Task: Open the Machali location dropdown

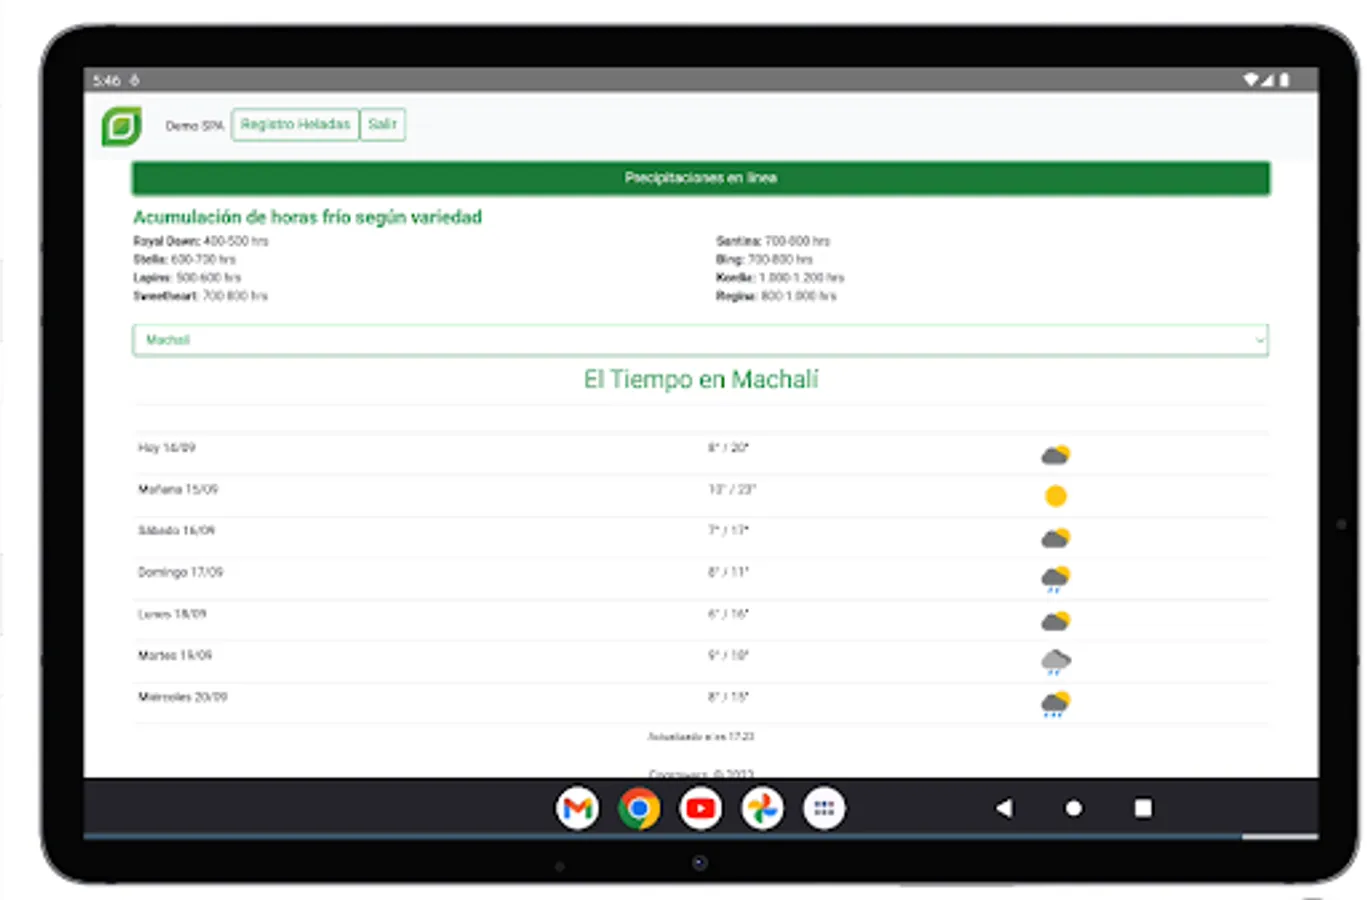Action: coord(700,340)
